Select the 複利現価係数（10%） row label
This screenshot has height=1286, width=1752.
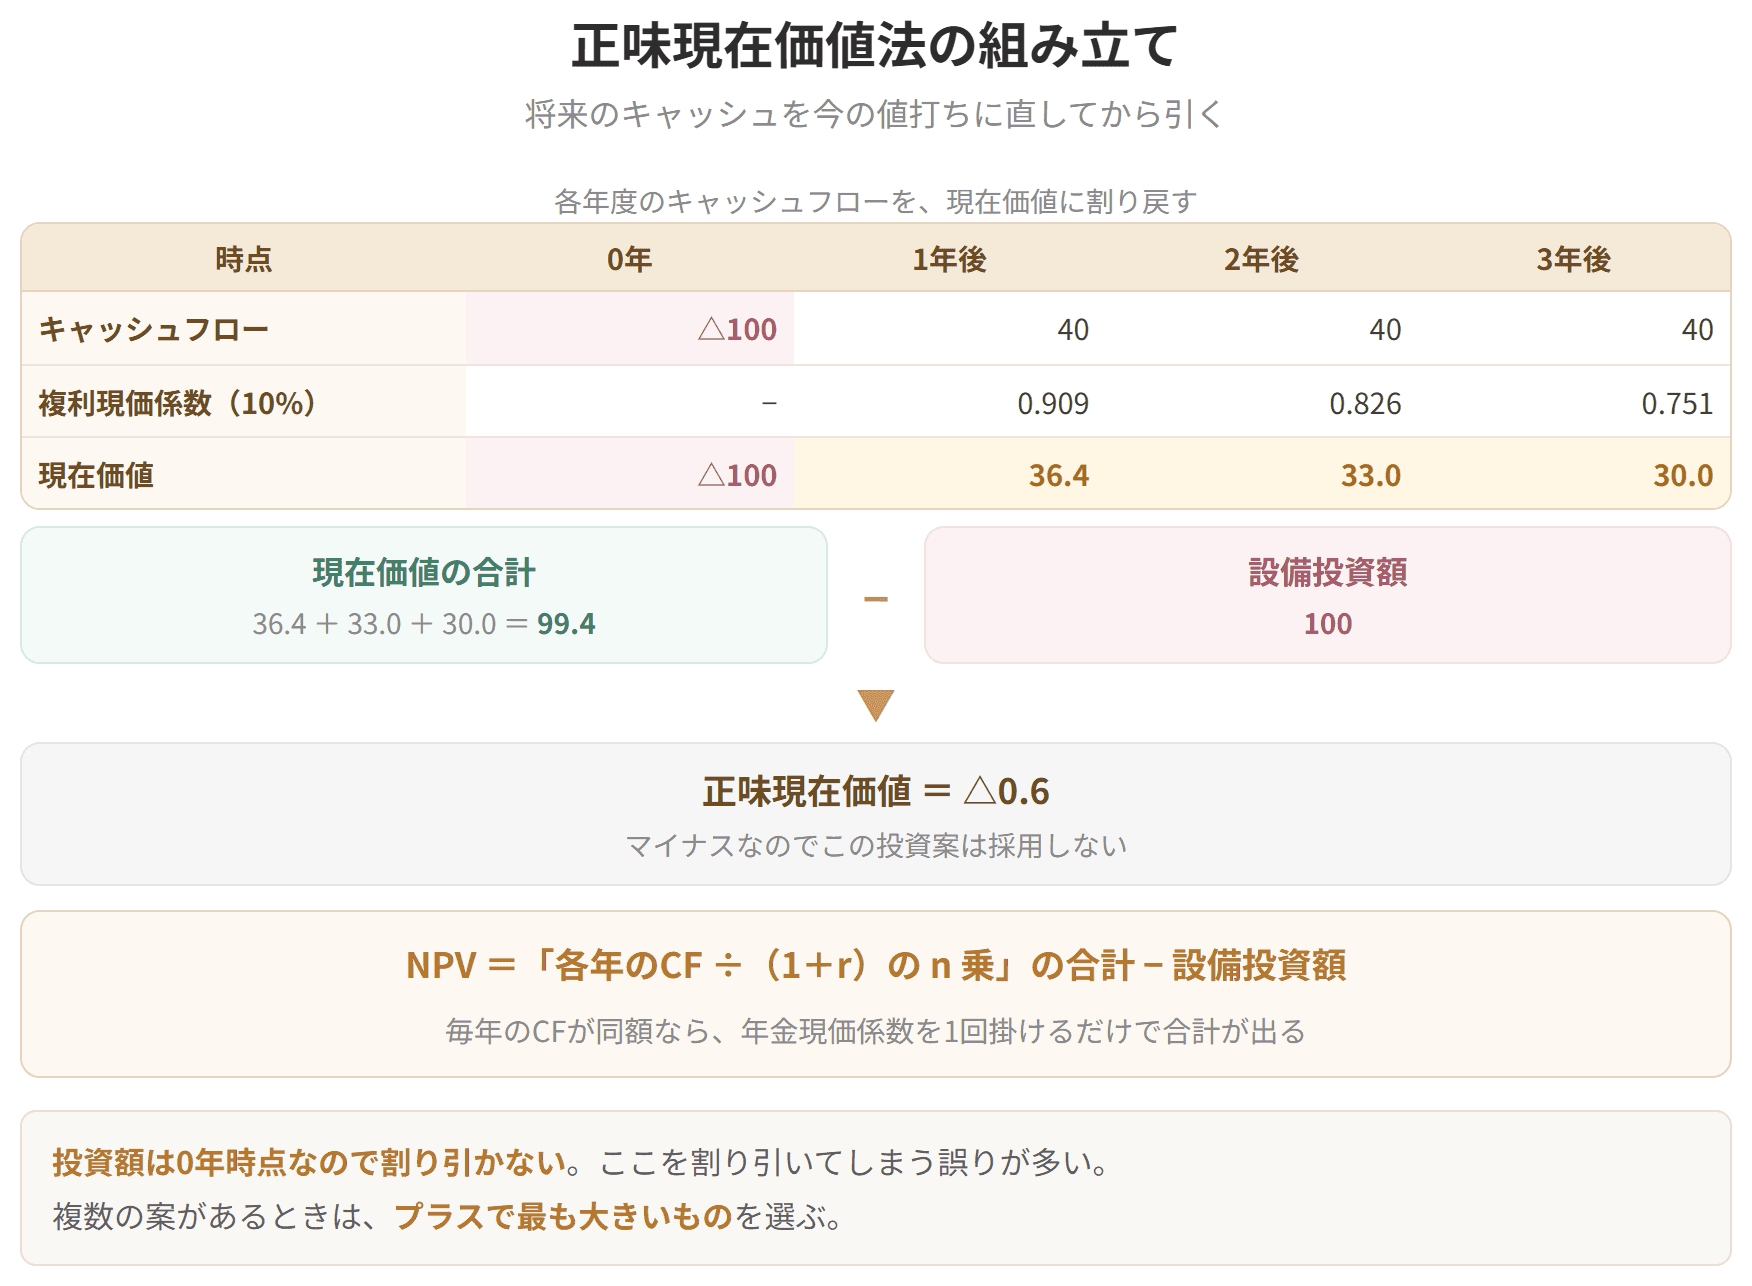[x=177, y=403]
